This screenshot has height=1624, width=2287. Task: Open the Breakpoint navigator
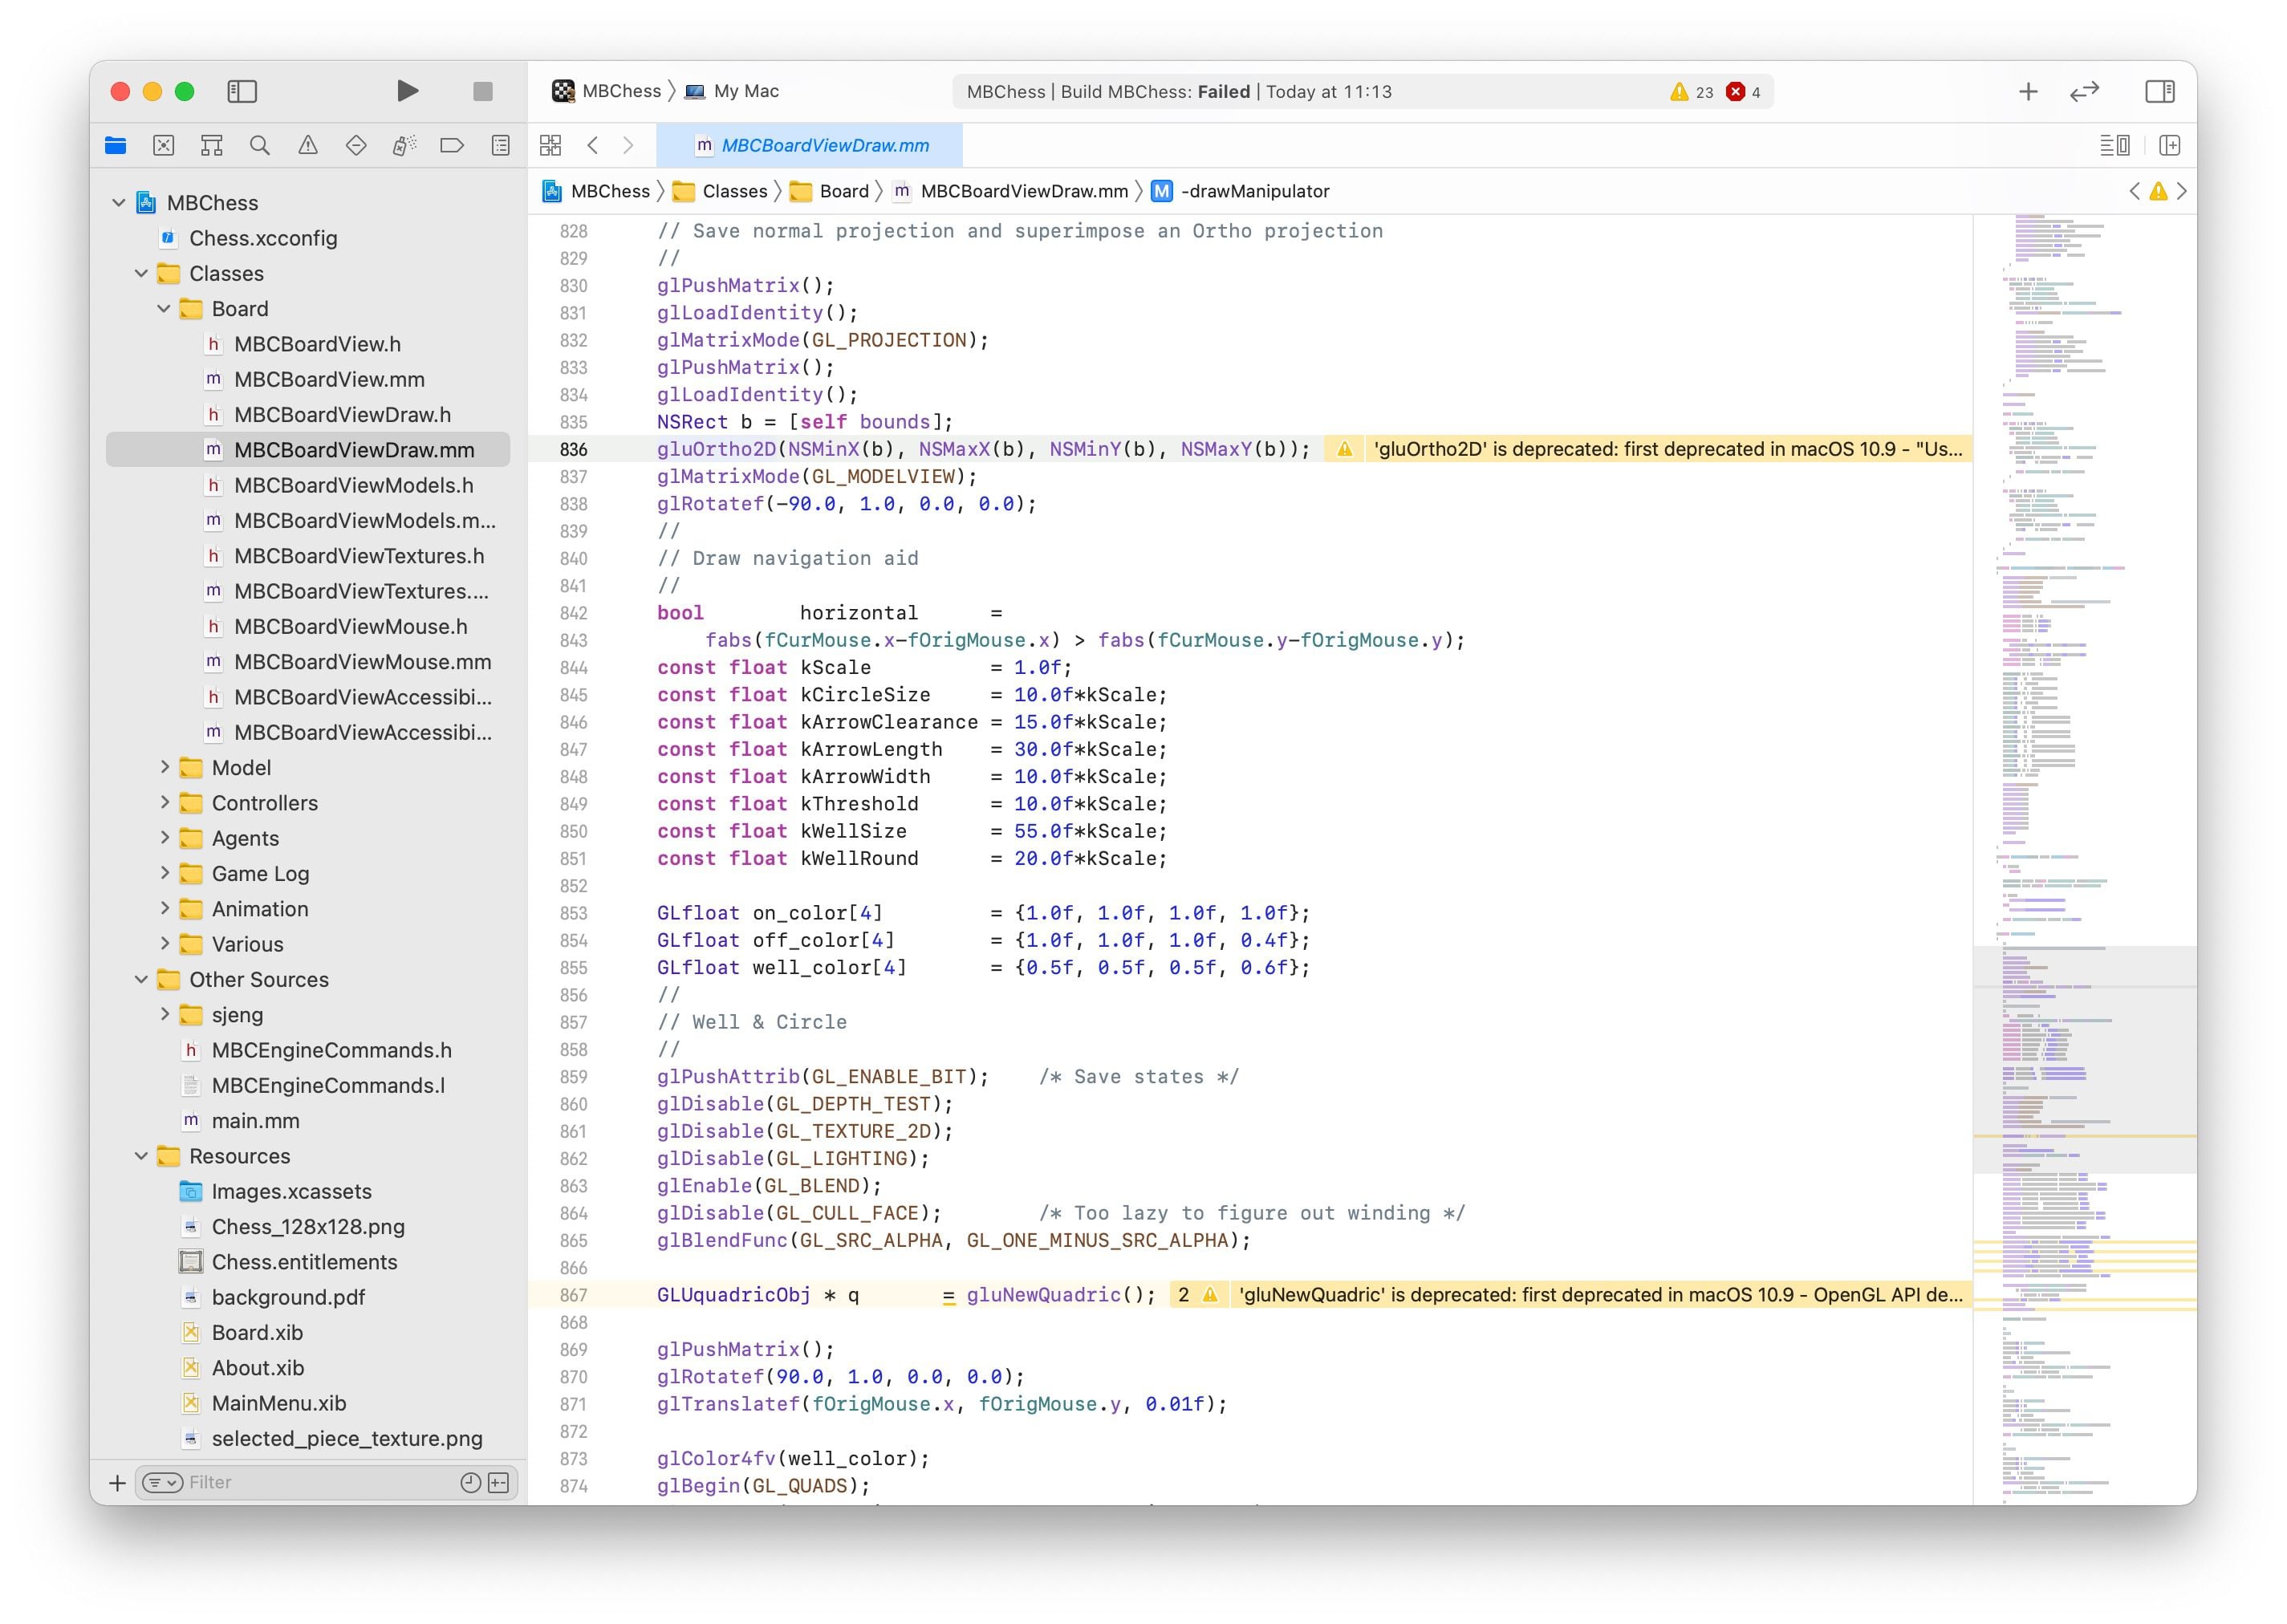coord(452,146)
